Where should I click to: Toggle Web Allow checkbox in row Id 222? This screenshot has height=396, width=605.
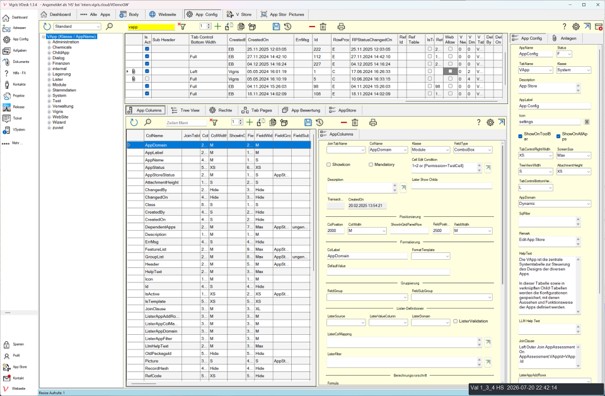(x=450, y=49)
